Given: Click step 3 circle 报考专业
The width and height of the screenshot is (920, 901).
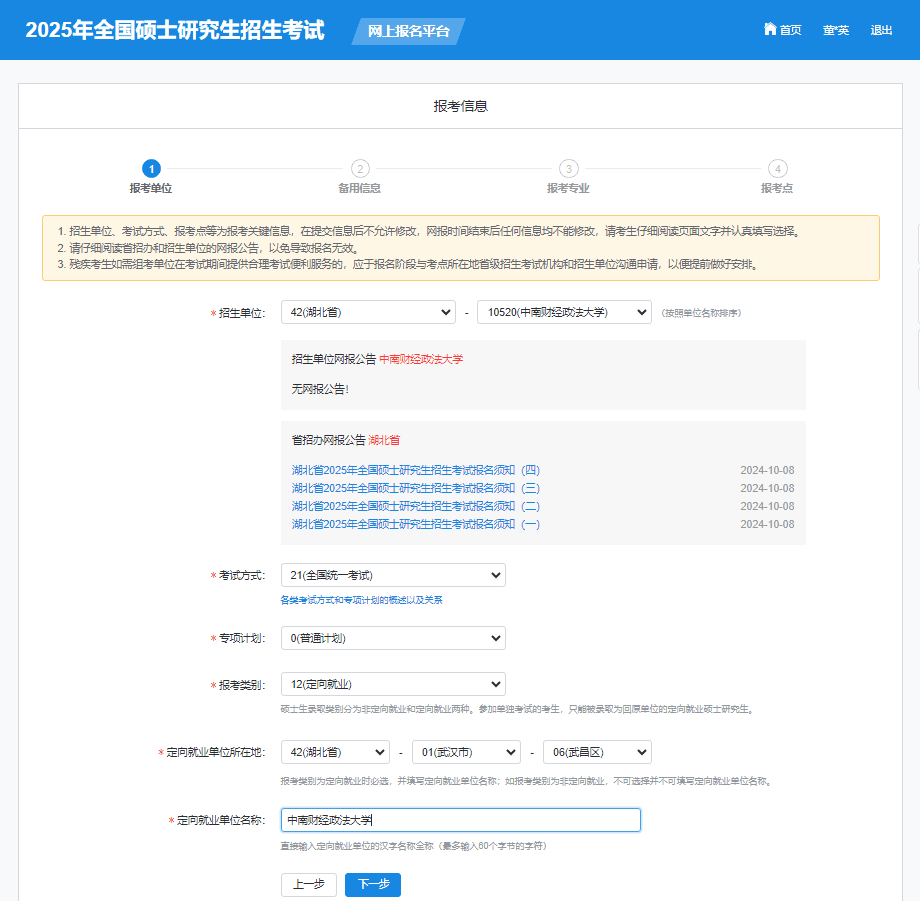Looking at the screenshot, I should 568,169.
